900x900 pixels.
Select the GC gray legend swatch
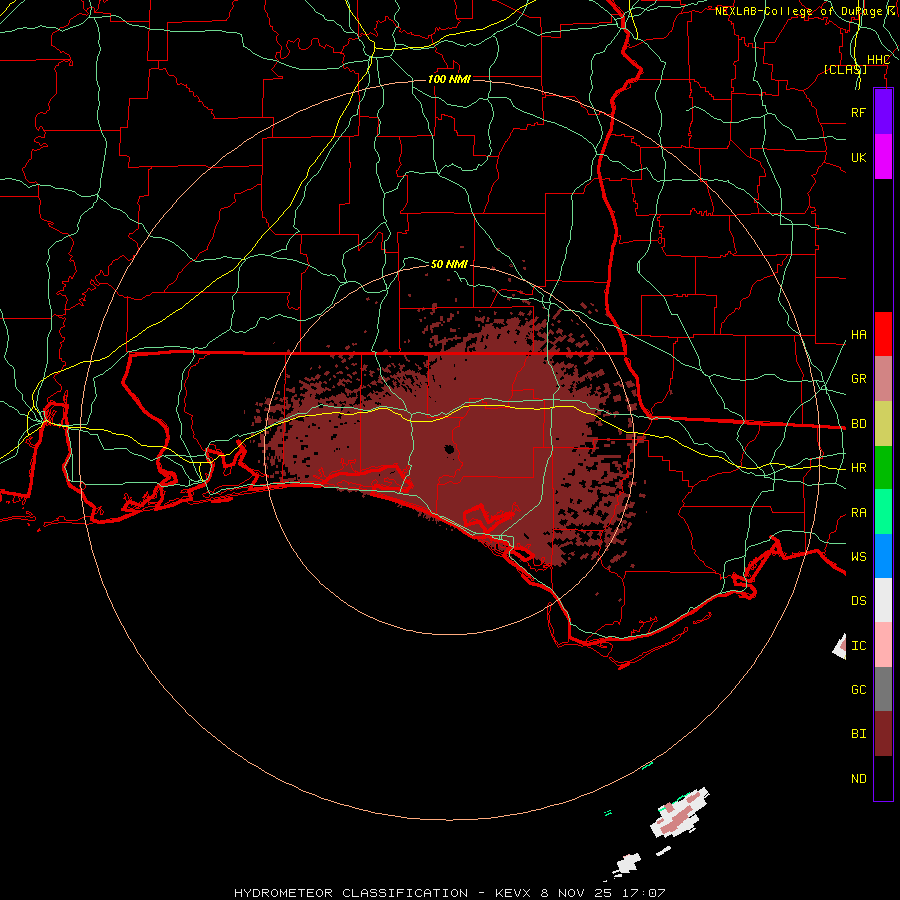click(x=883, y=689)
